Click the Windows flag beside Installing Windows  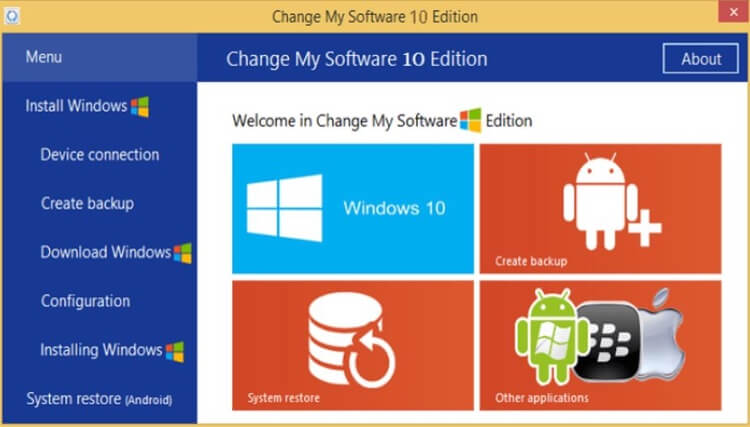click(x=175, y=350)
